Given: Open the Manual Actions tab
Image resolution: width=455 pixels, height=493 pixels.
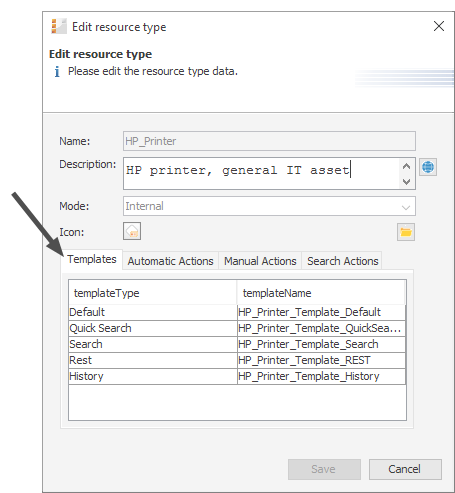Looking at the screenshot, I should 260,261.
